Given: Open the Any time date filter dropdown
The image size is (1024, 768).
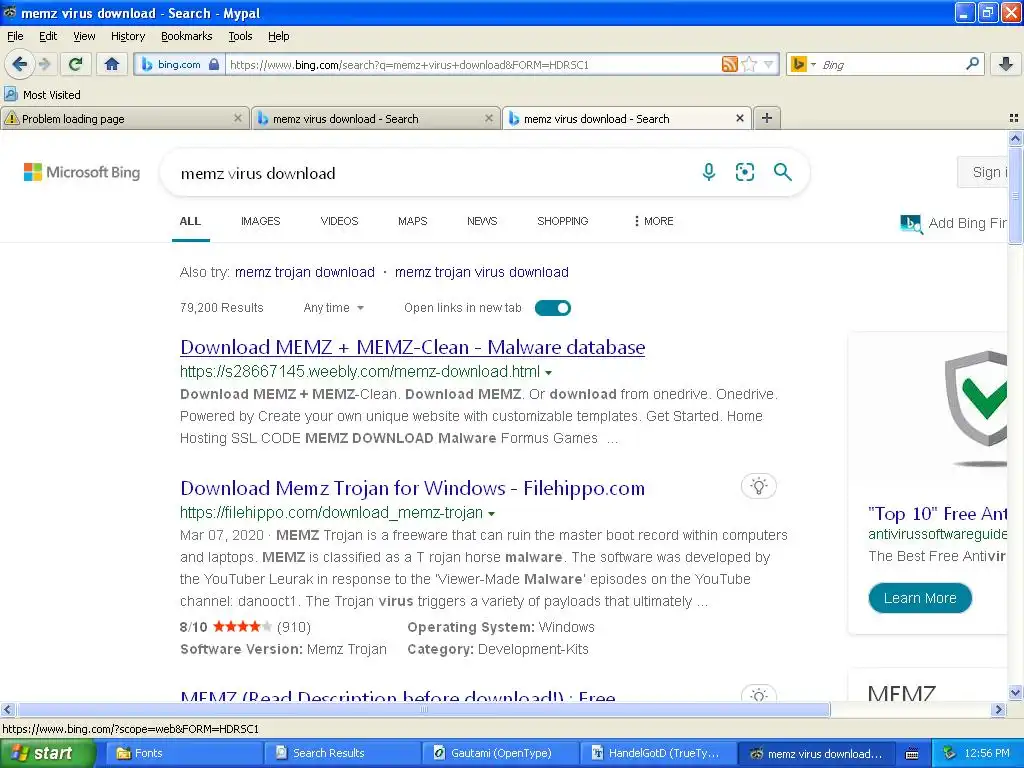Looking at the screenshot, I should click(x=334, y=308).
